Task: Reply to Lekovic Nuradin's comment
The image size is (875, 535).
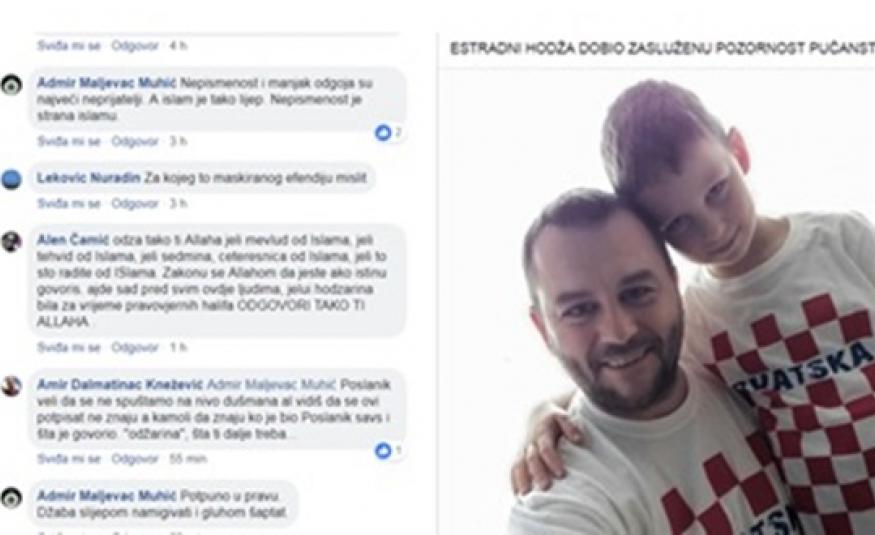Action: tap(135, 204)
